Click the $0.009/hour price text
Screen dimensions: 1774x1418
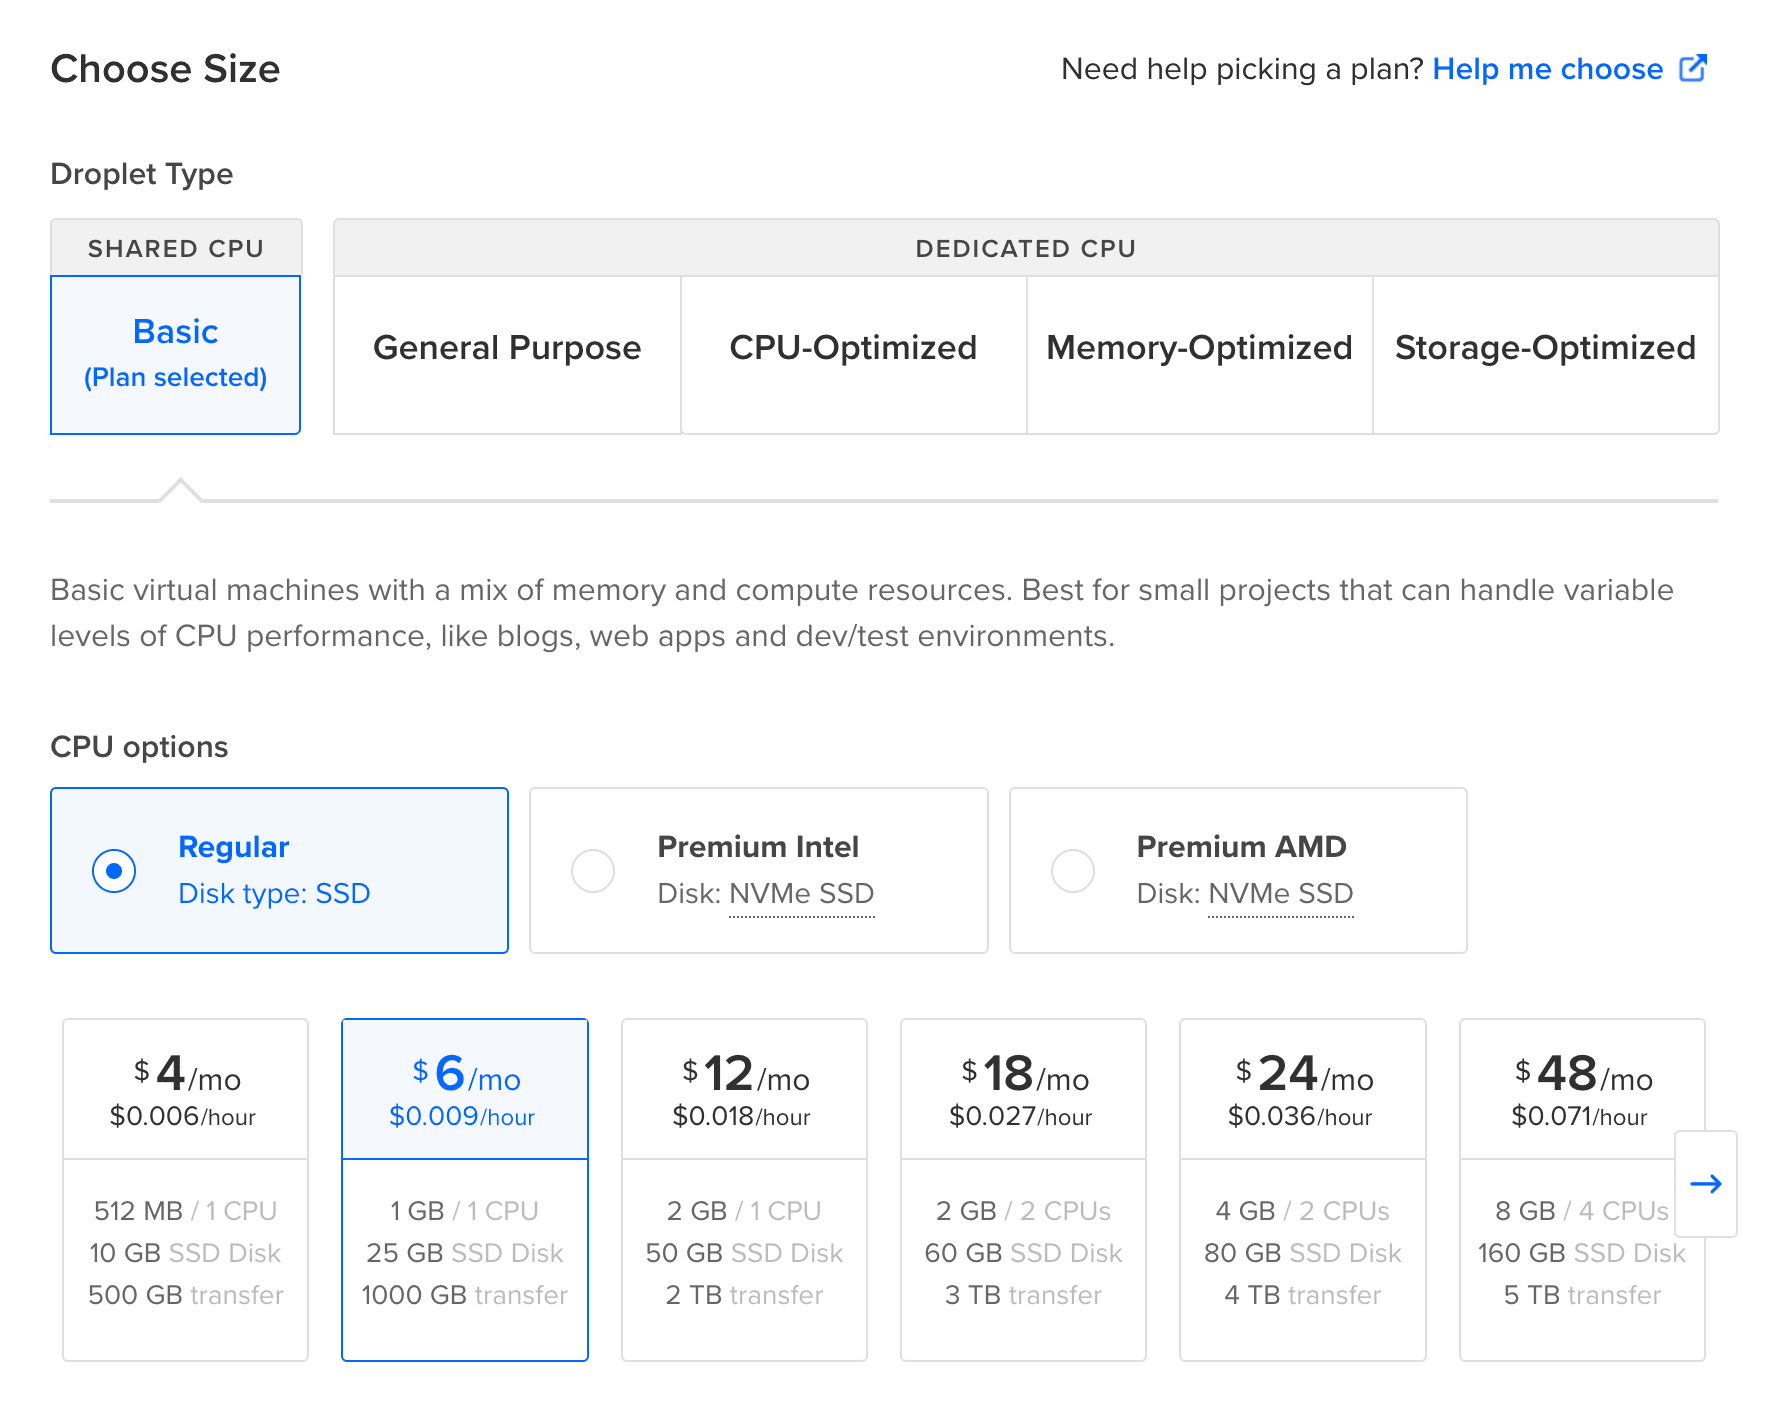462,1117
